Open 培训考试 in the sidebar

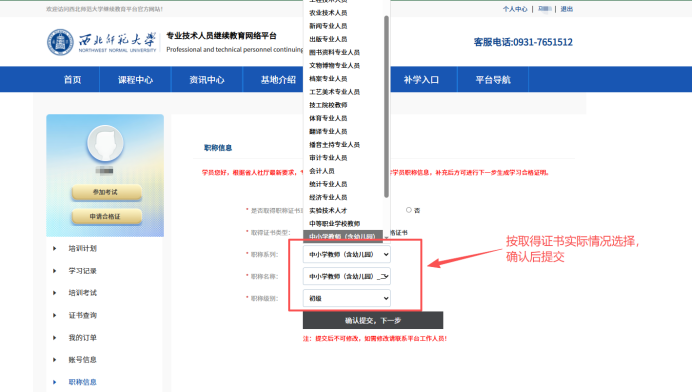coord(83,293)
